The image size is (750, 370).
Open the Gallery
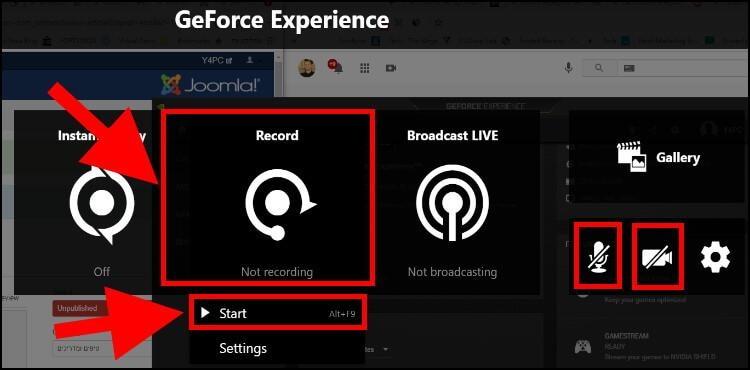point(658,157)
